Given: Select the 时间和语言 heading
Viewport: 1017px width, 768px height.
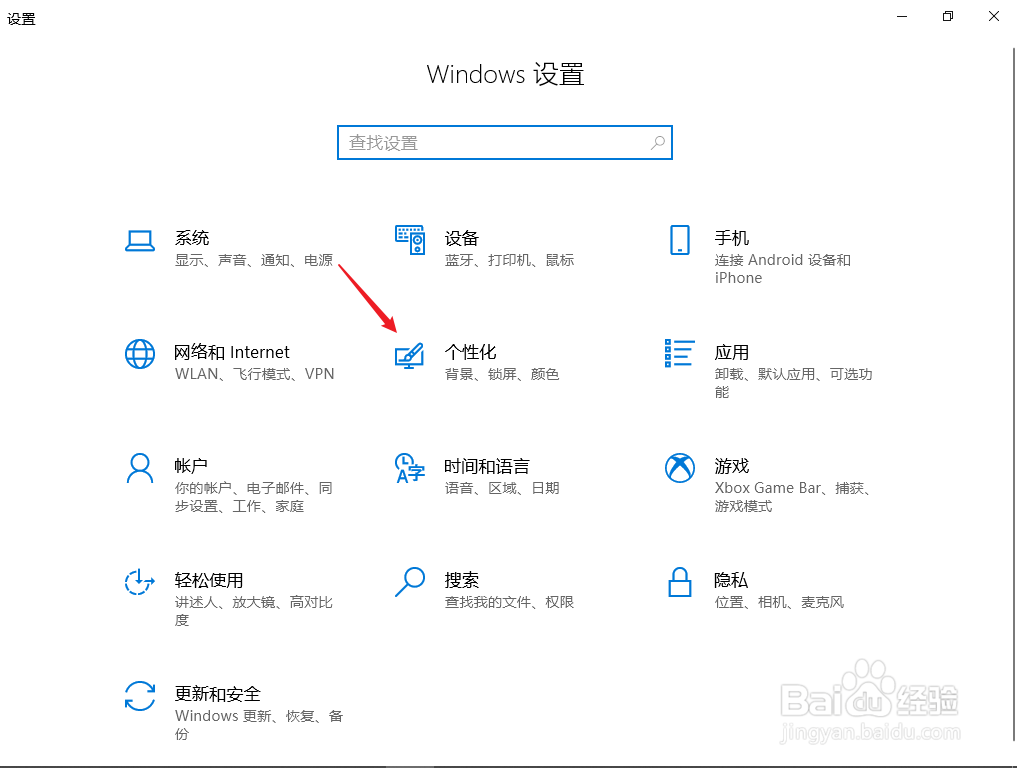Looking at the screenshot, I should click(487, 466).
